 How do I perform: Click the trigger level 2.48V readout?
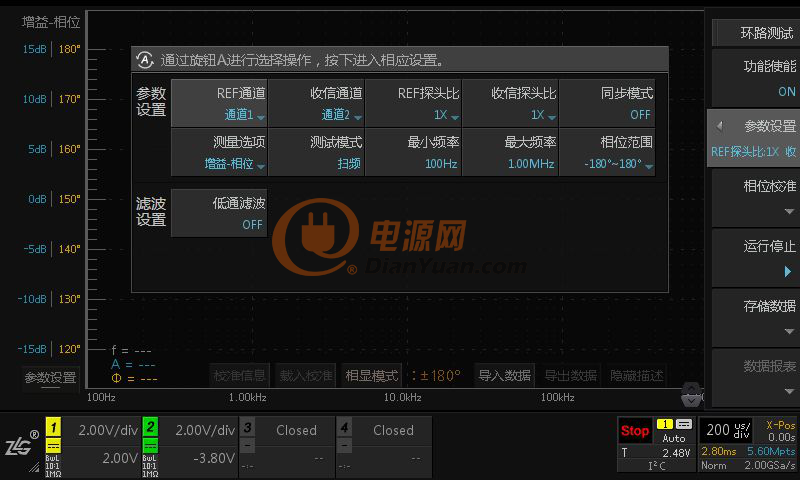point(677,452)
